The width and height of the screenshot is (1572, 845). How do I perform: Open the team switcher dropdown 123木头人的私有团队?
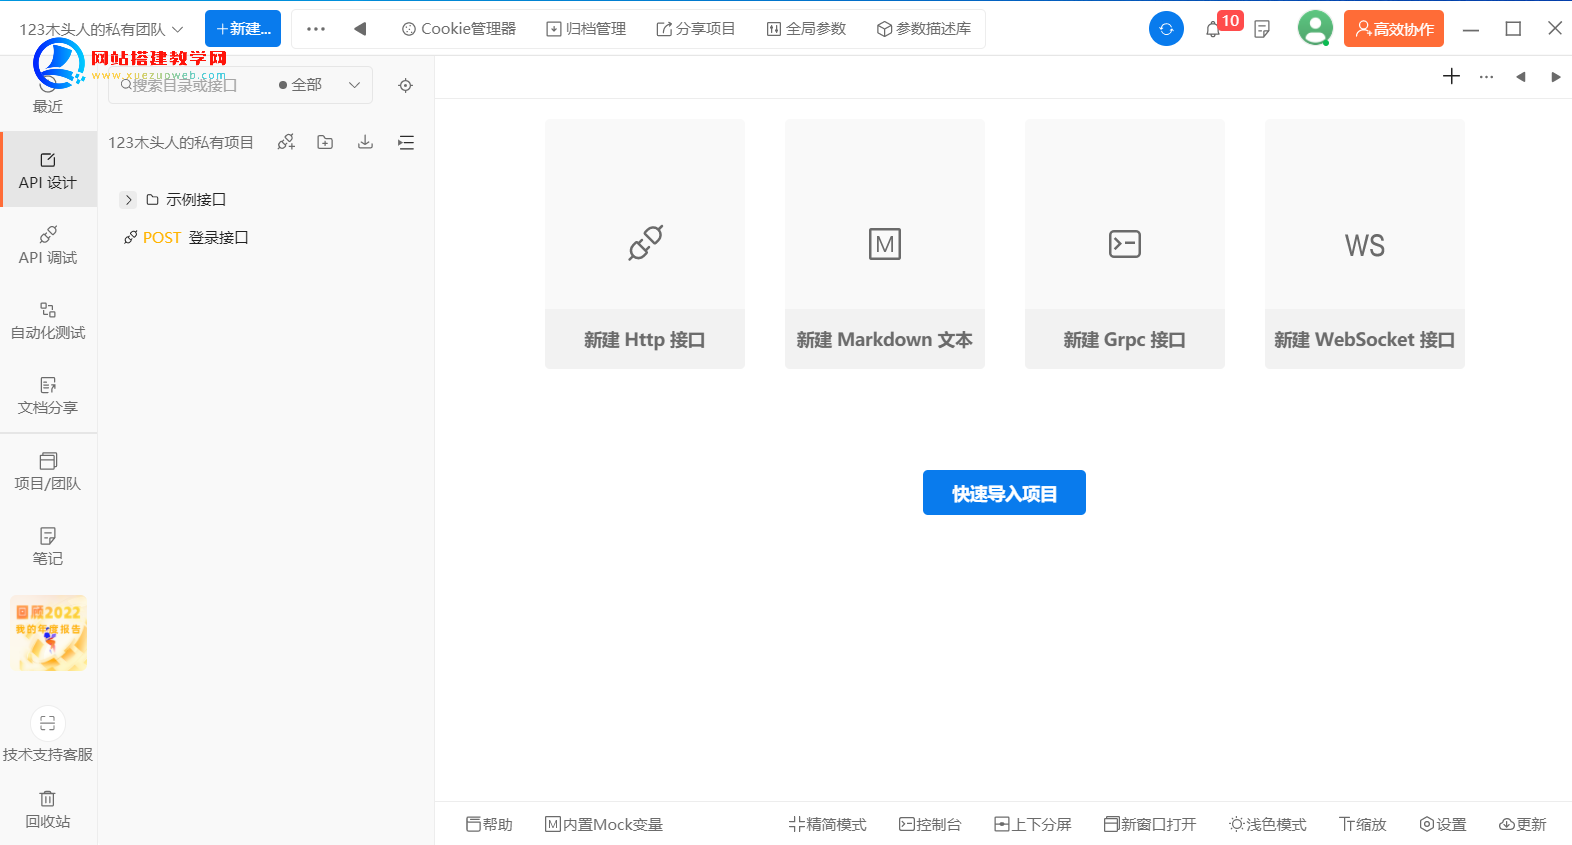(x=101, y=29)
